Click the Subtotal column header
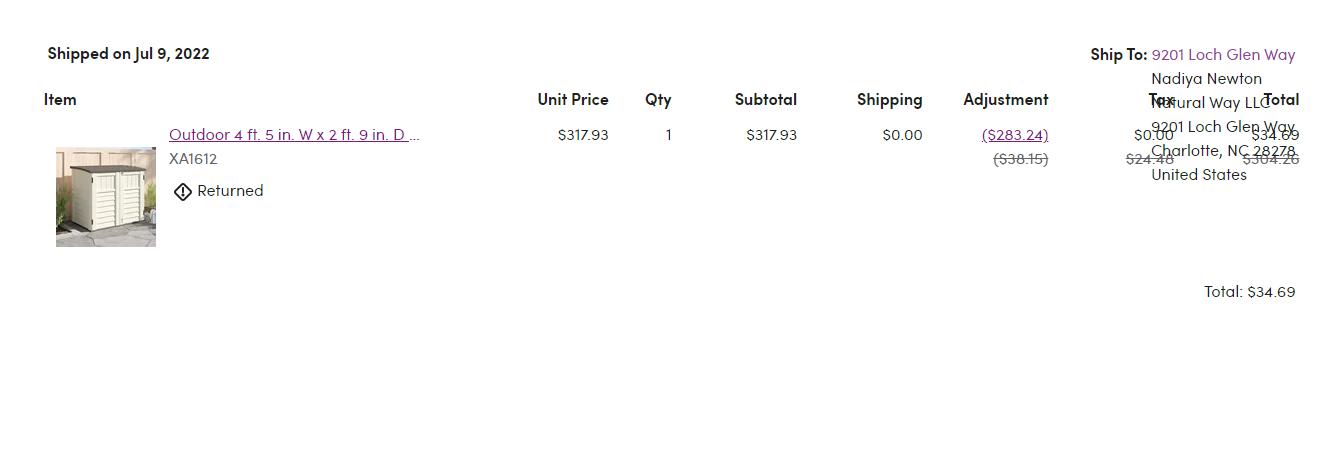 [766, 99]
